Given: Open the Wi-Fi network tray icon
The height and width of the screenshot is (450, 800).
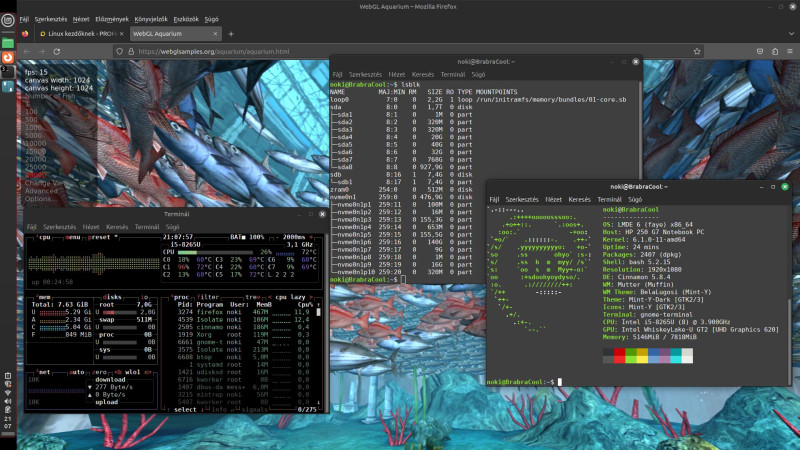Looking at the screenshot, I should click(8, 393).
